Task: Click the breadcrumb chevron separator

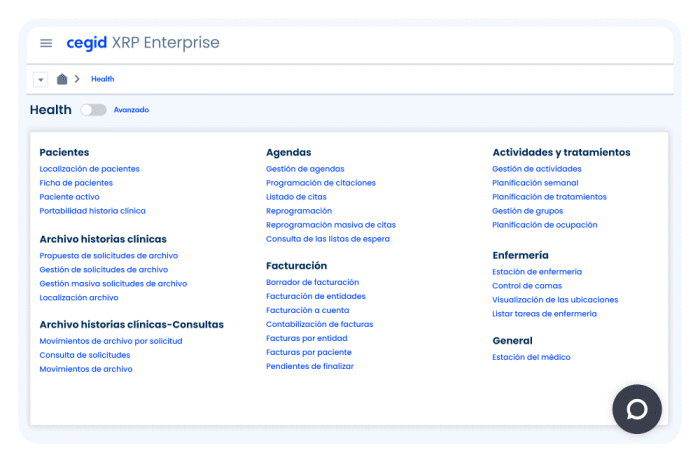Action: point(77,79)
